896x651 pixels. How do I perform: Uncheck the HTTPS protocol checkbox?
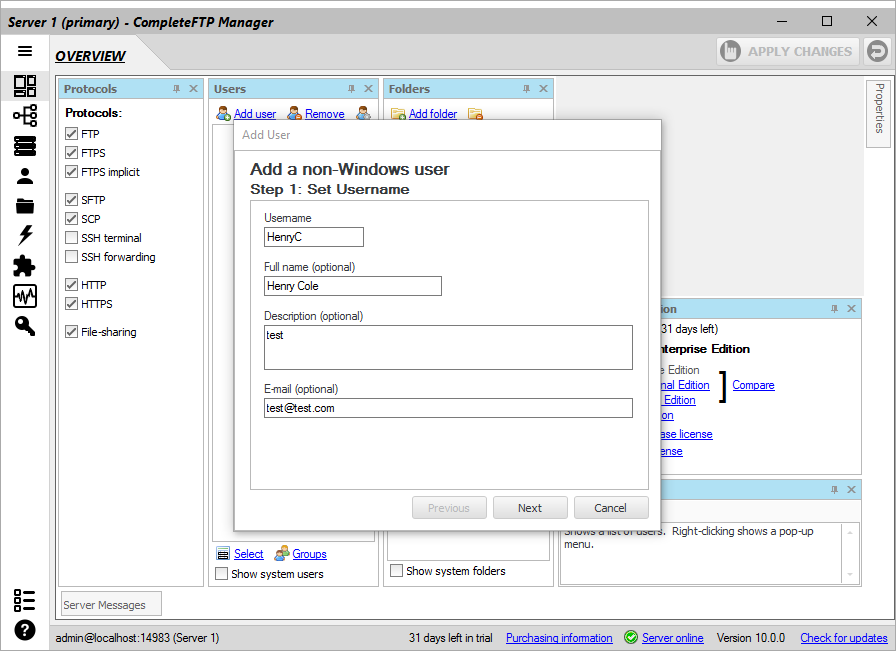tap(71, 303)
